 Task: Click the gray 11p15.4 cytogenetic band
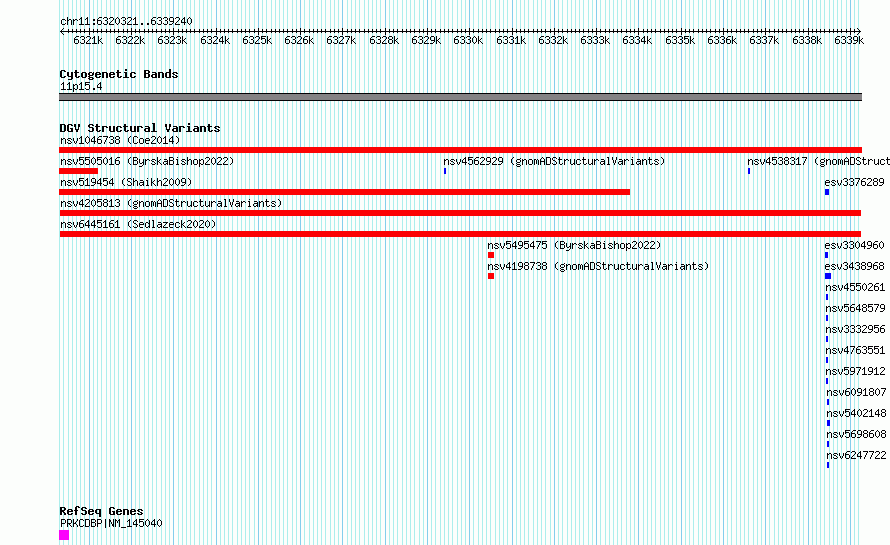click(460, 97)
